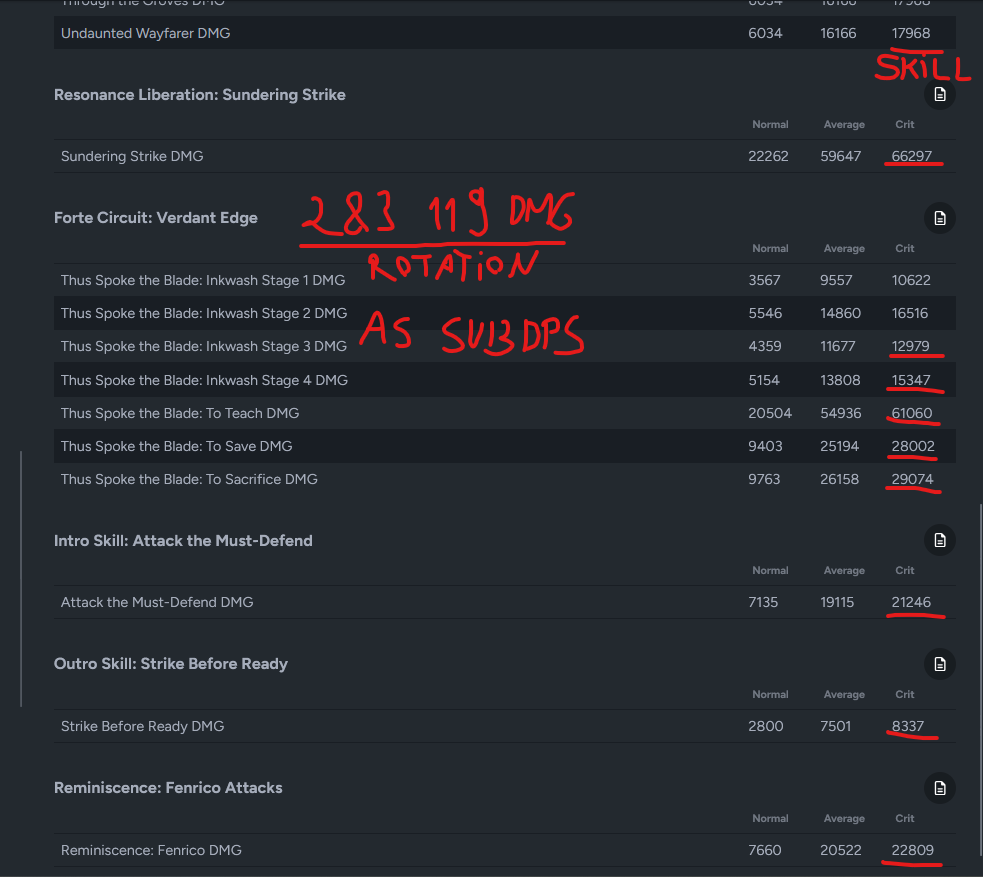
Task: Open details icon for Intro Skill: Attack the Must-Defend
Action: [x=939, y=540]
